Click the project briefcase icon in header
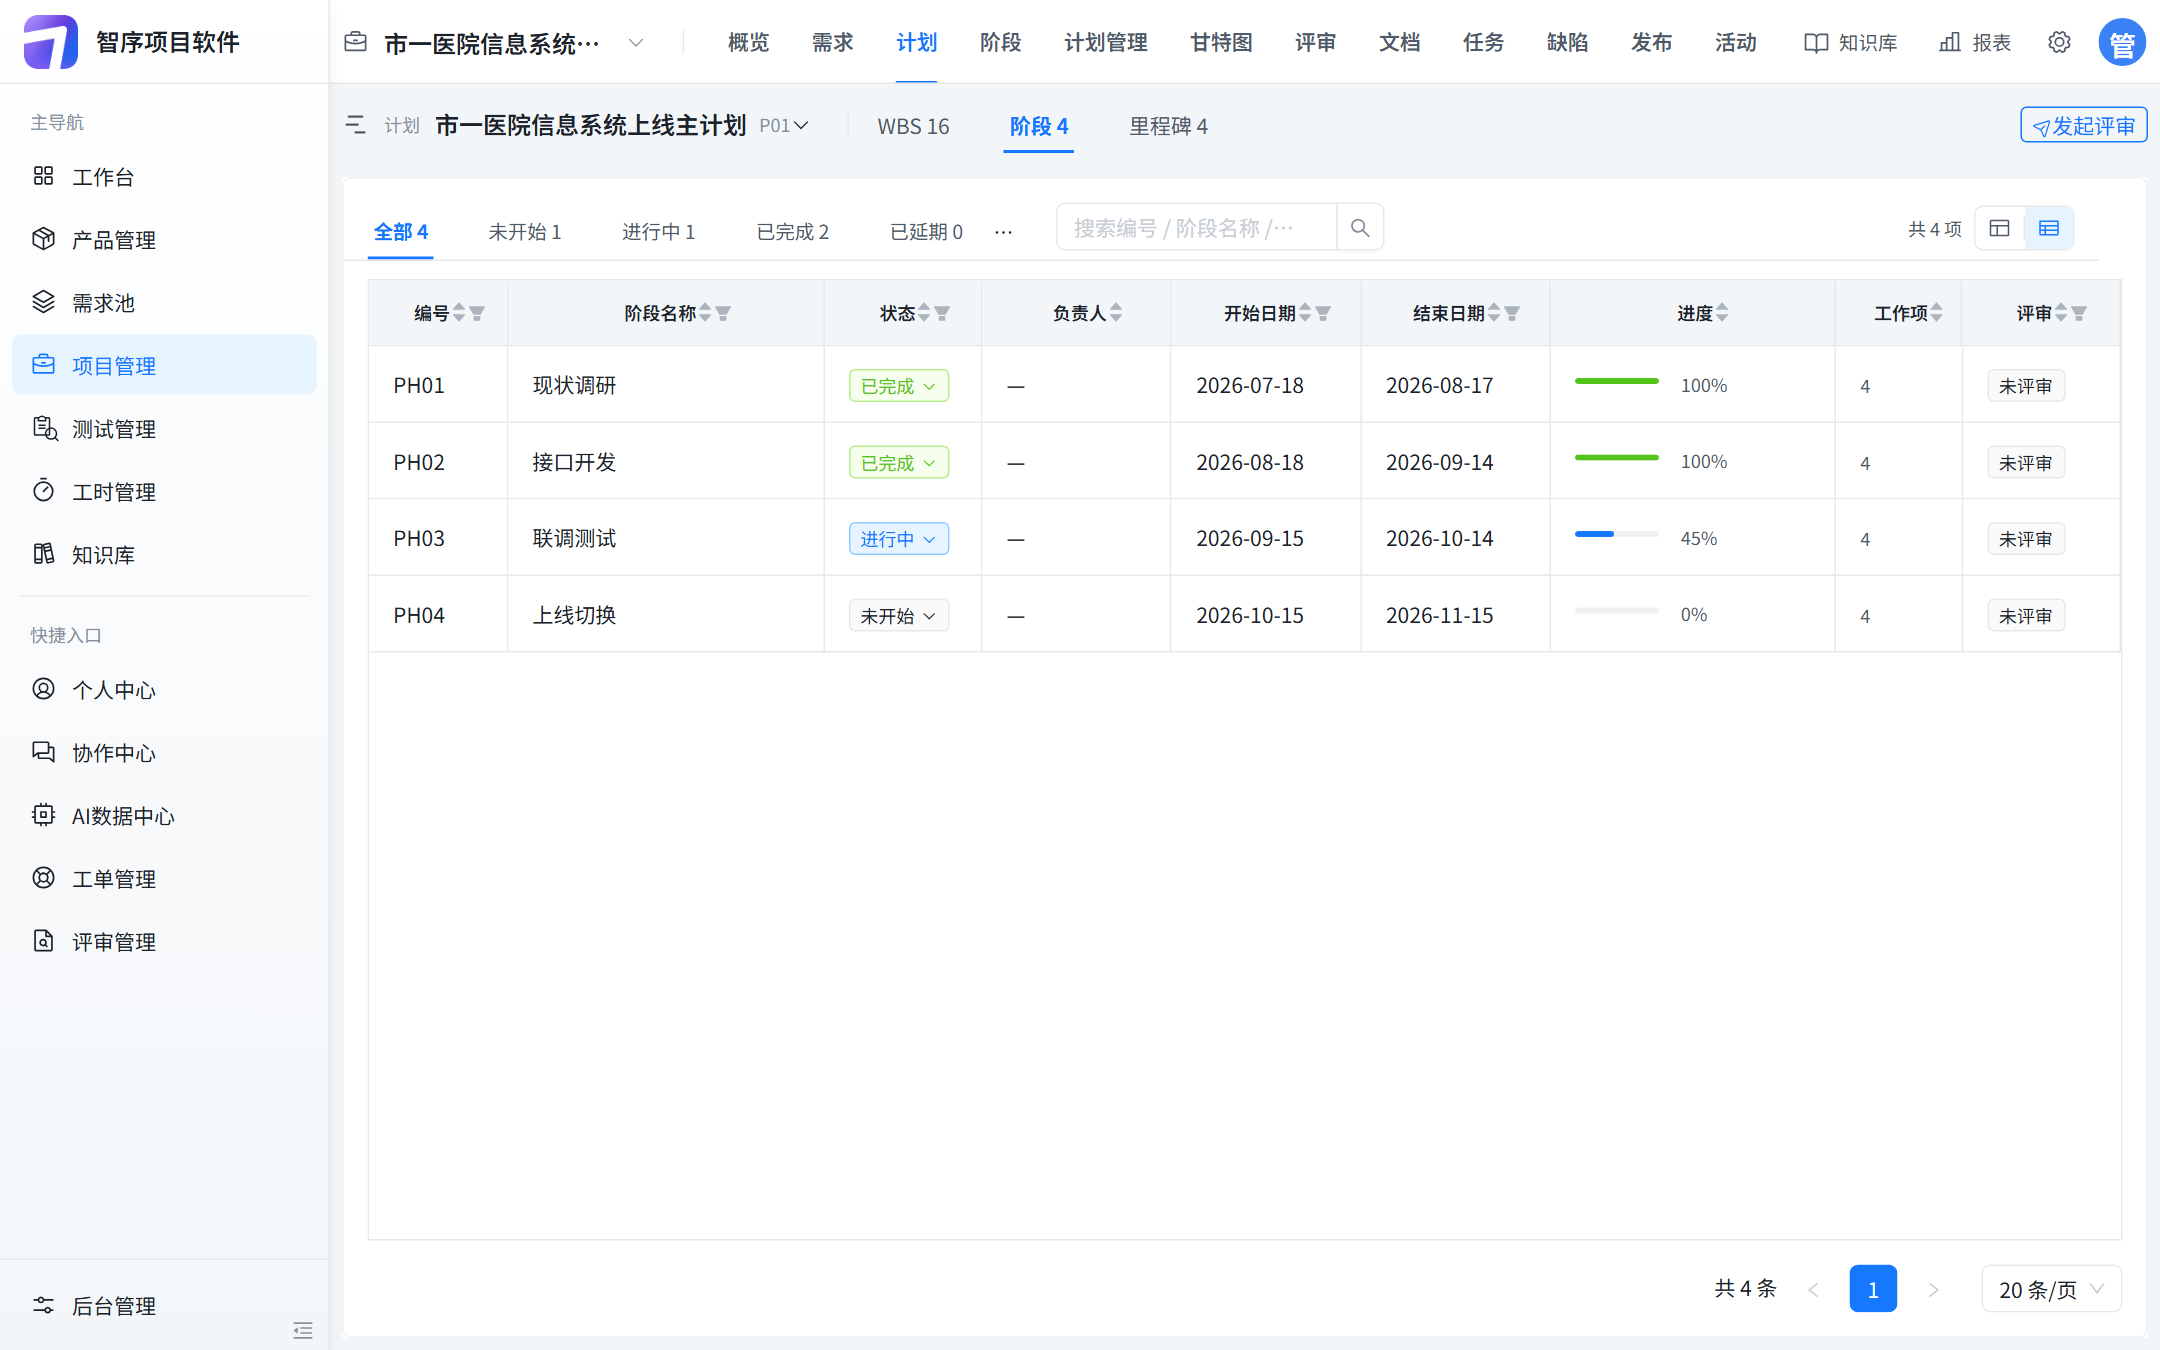The width and height of the screenshot is (2160, 1350). (x=355, y=42)
